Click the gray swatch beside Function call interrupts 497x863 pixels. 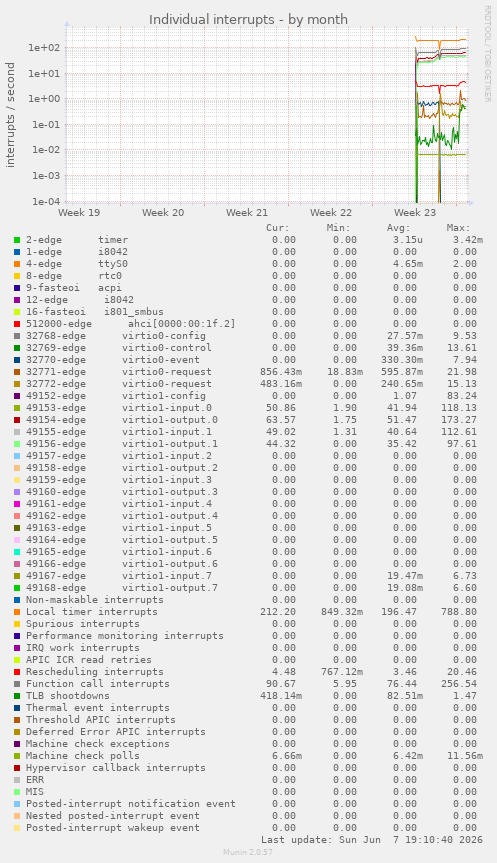tap(17, 684)
